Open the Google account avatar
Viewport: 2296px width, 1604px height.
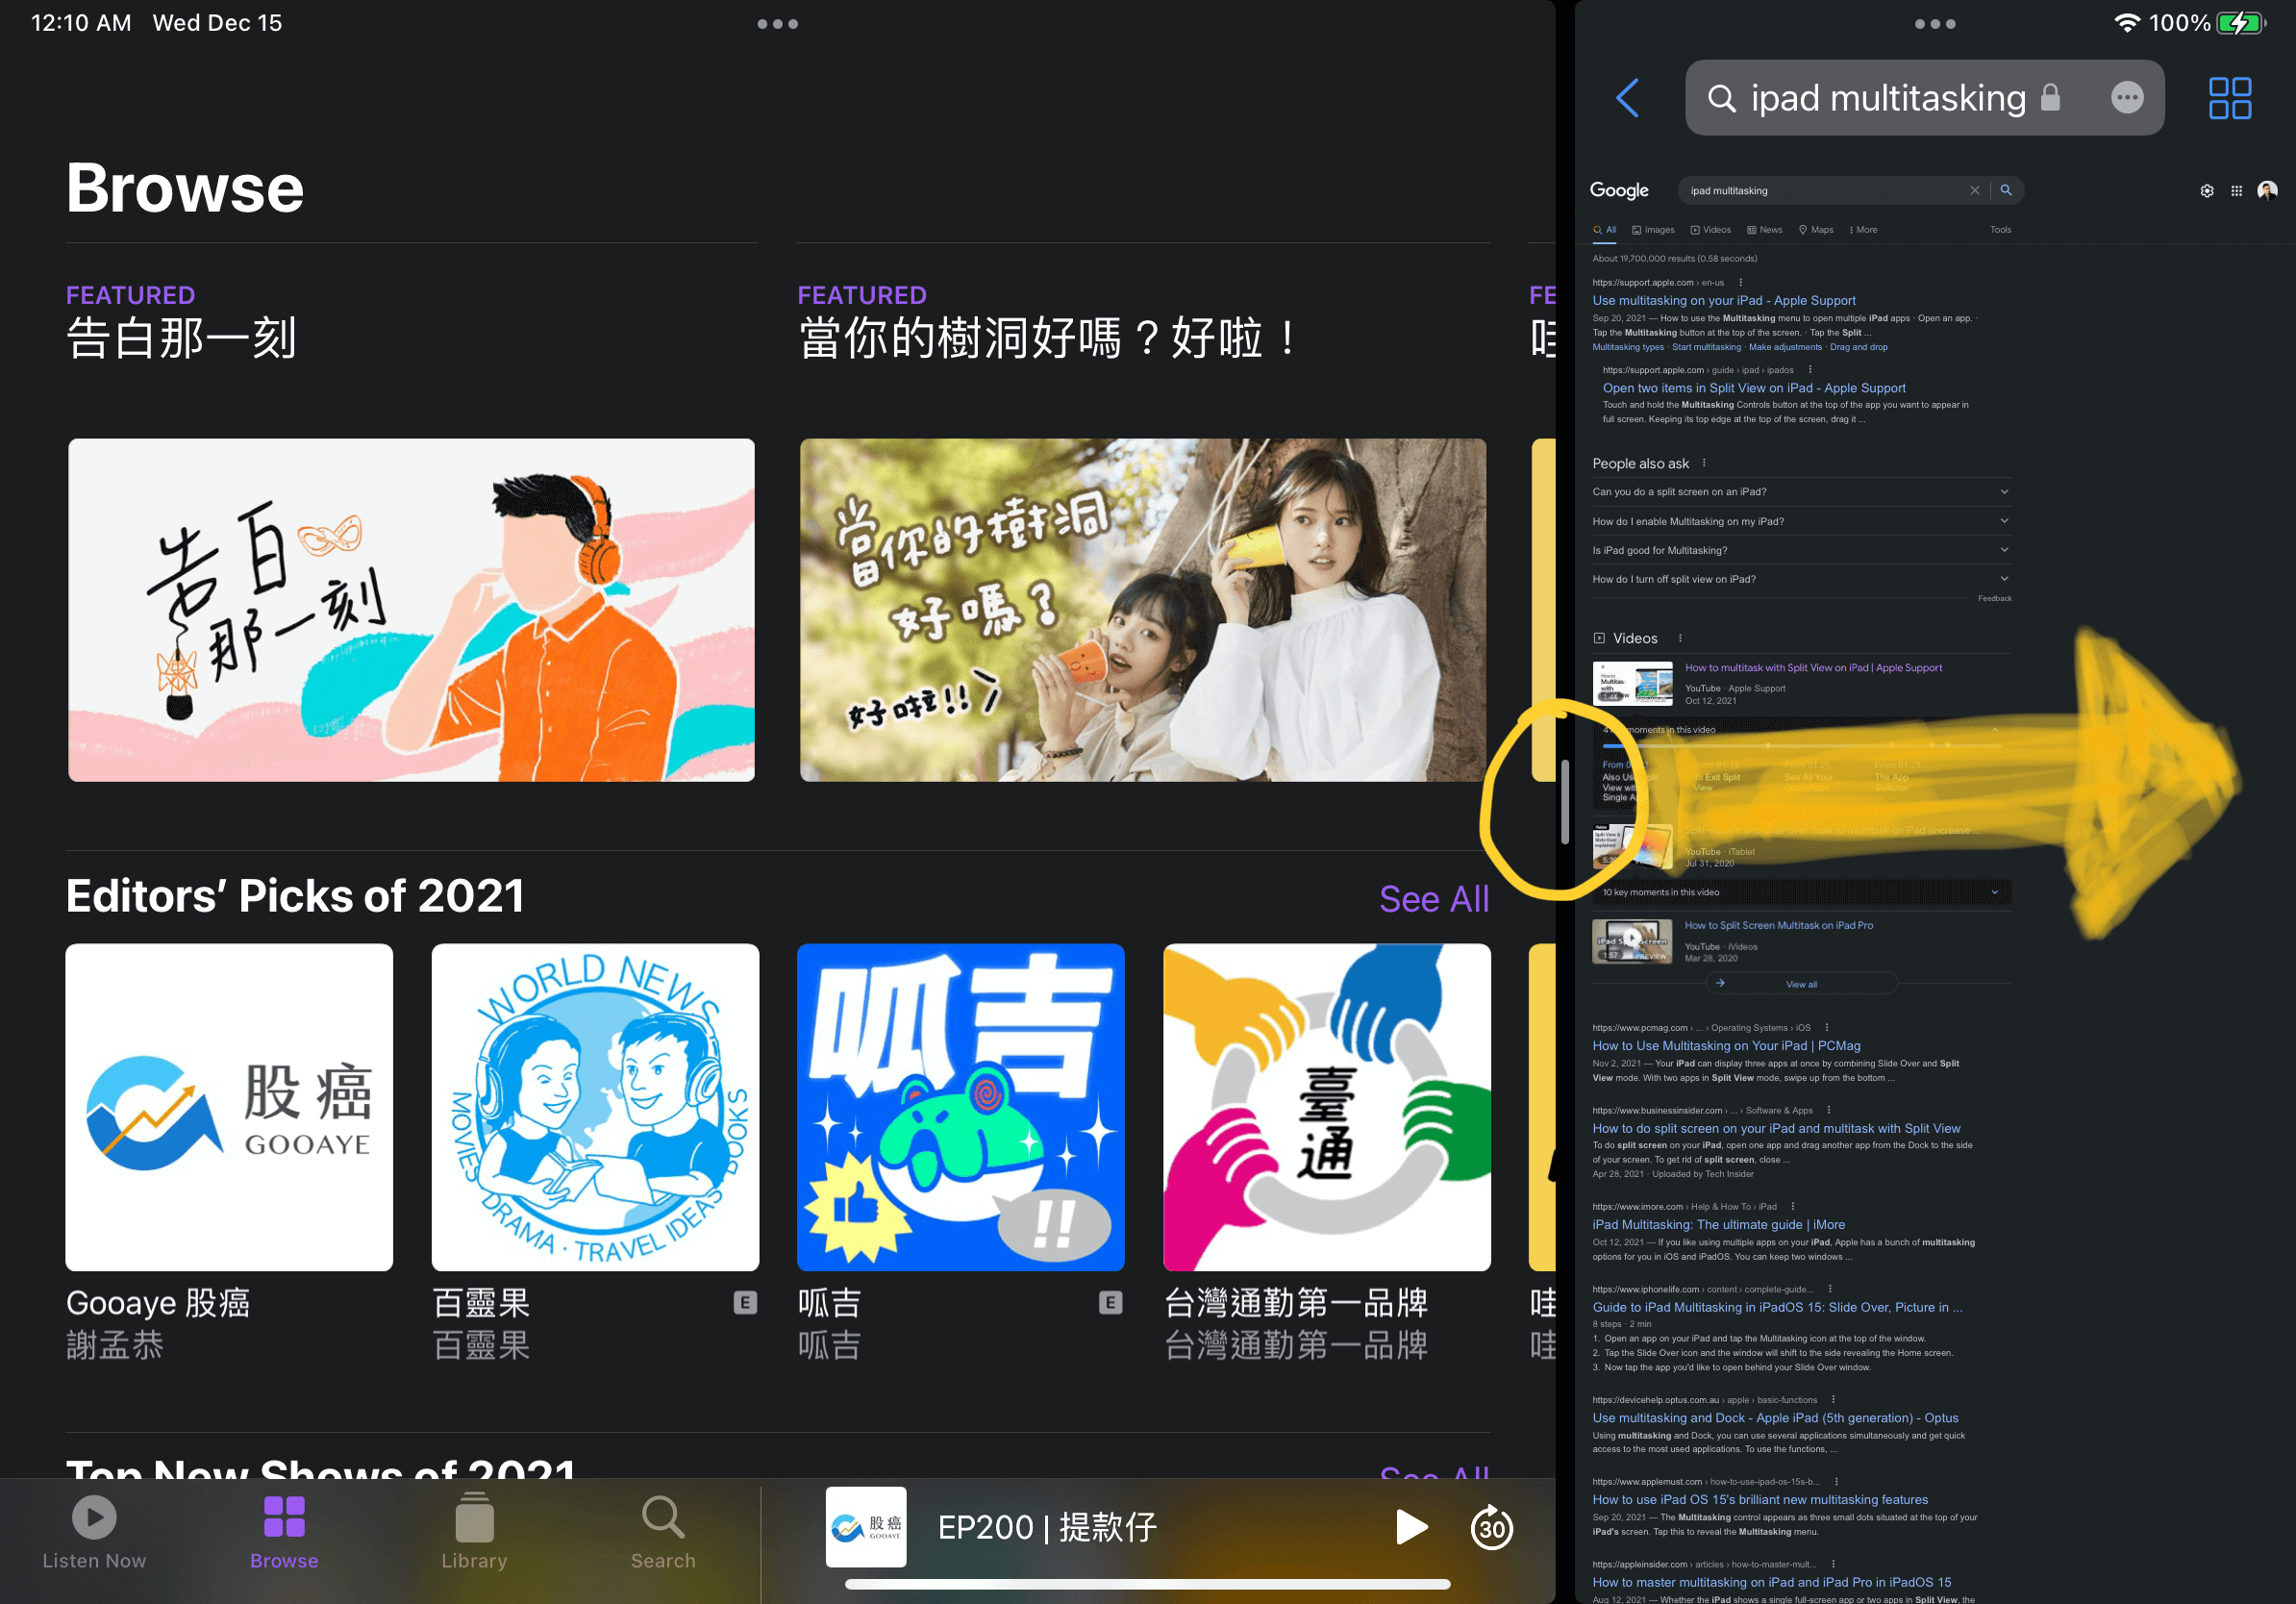coord(2267,190)
